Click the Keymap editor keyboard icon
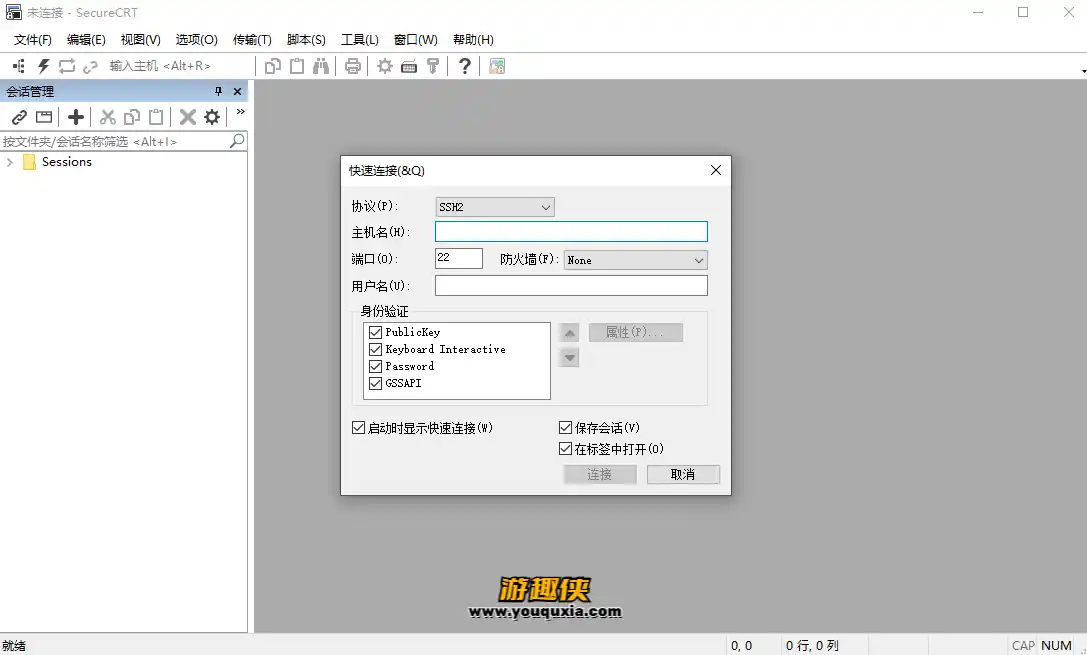 [x=409, y=67]
